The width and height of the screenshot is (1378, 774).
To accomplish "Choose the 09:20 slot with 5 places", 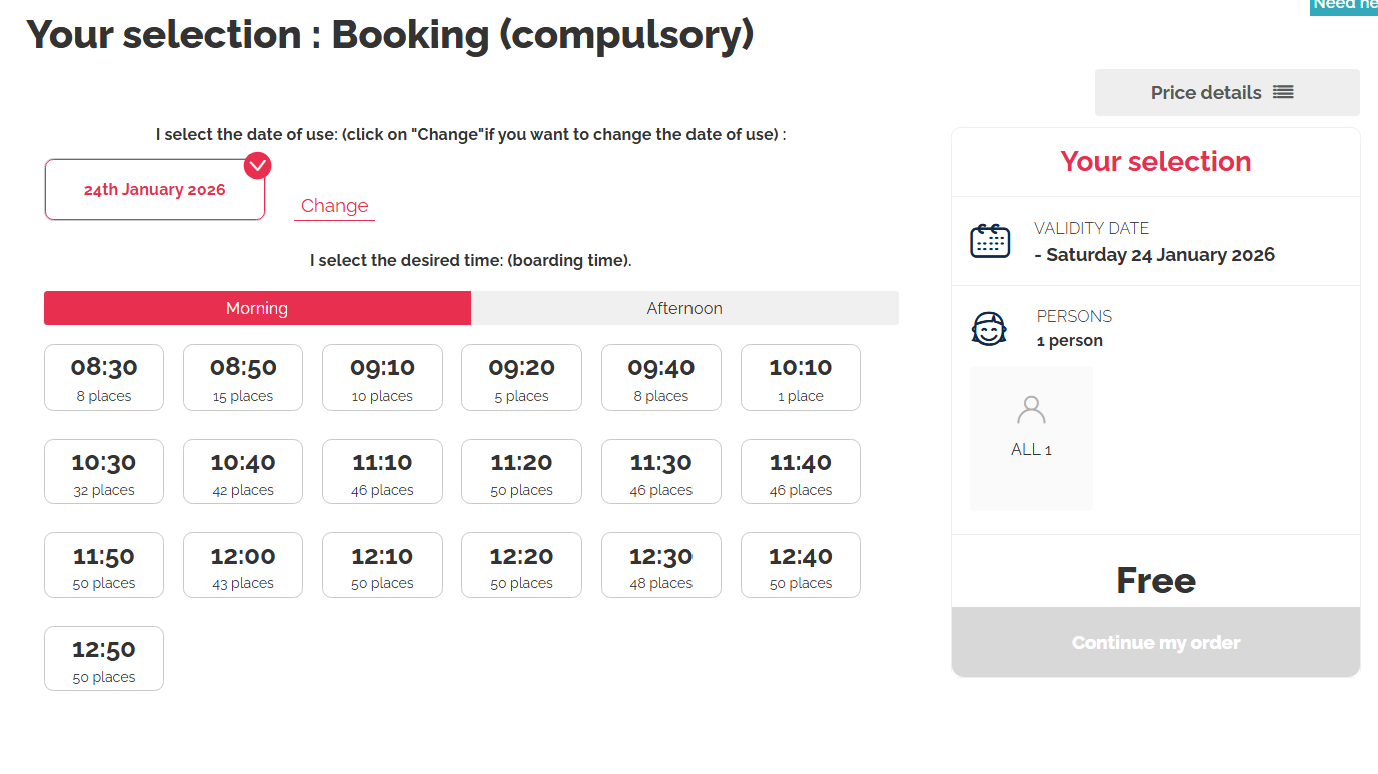I will tap(521, 378).
